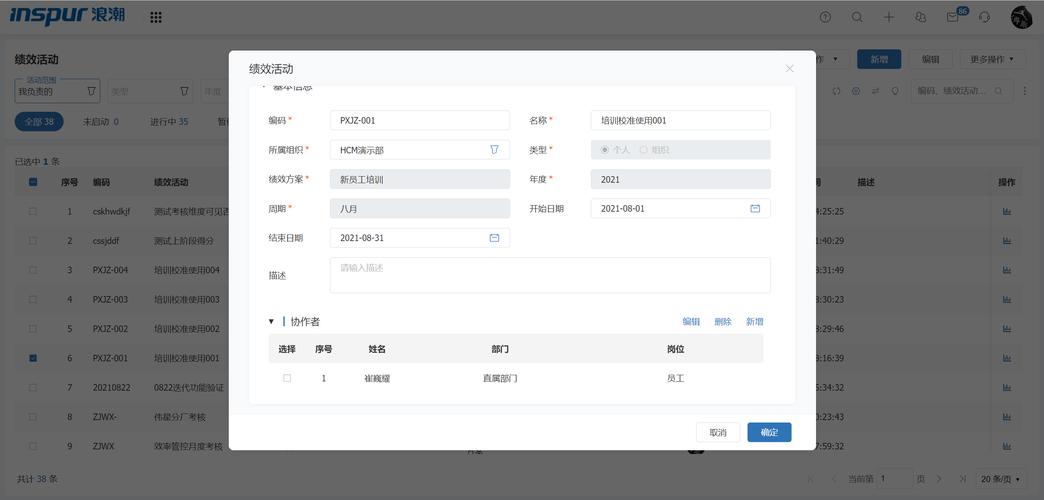The image size is (1044, 500).
Task: Open the nine-dot app launcher grid
Action: coord(156,17)
